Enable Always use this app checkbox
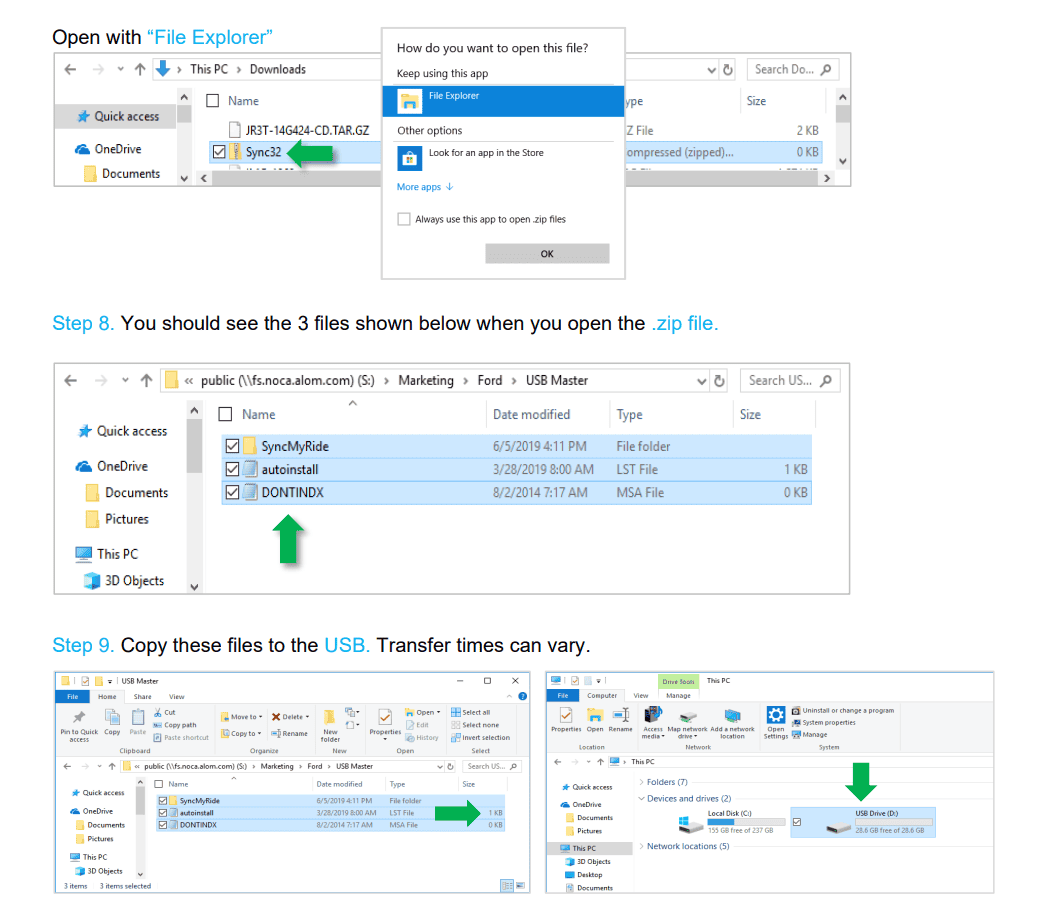The width and height of the screenshot is (1040, 924). click(404, 219)
